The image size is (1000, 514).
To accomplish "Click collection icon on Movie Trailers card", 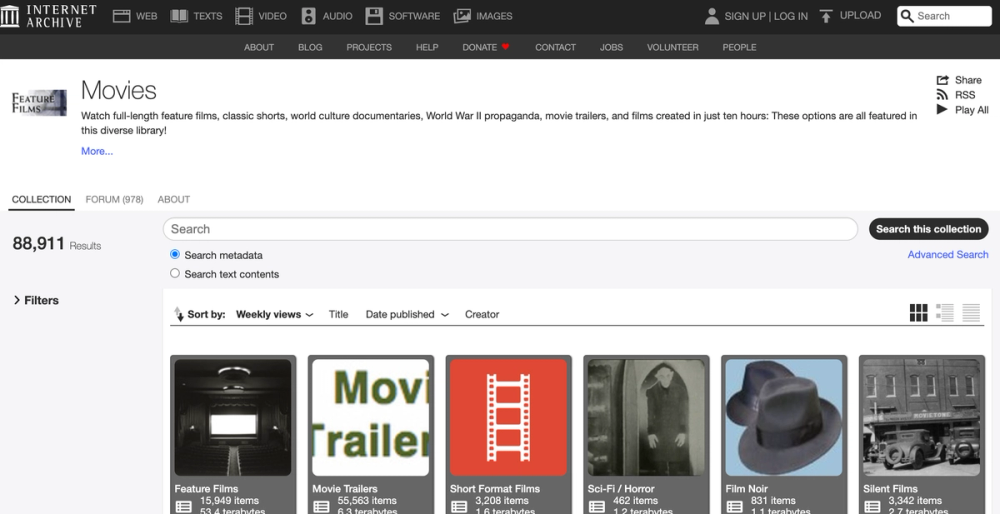I will tap(321, 506).
